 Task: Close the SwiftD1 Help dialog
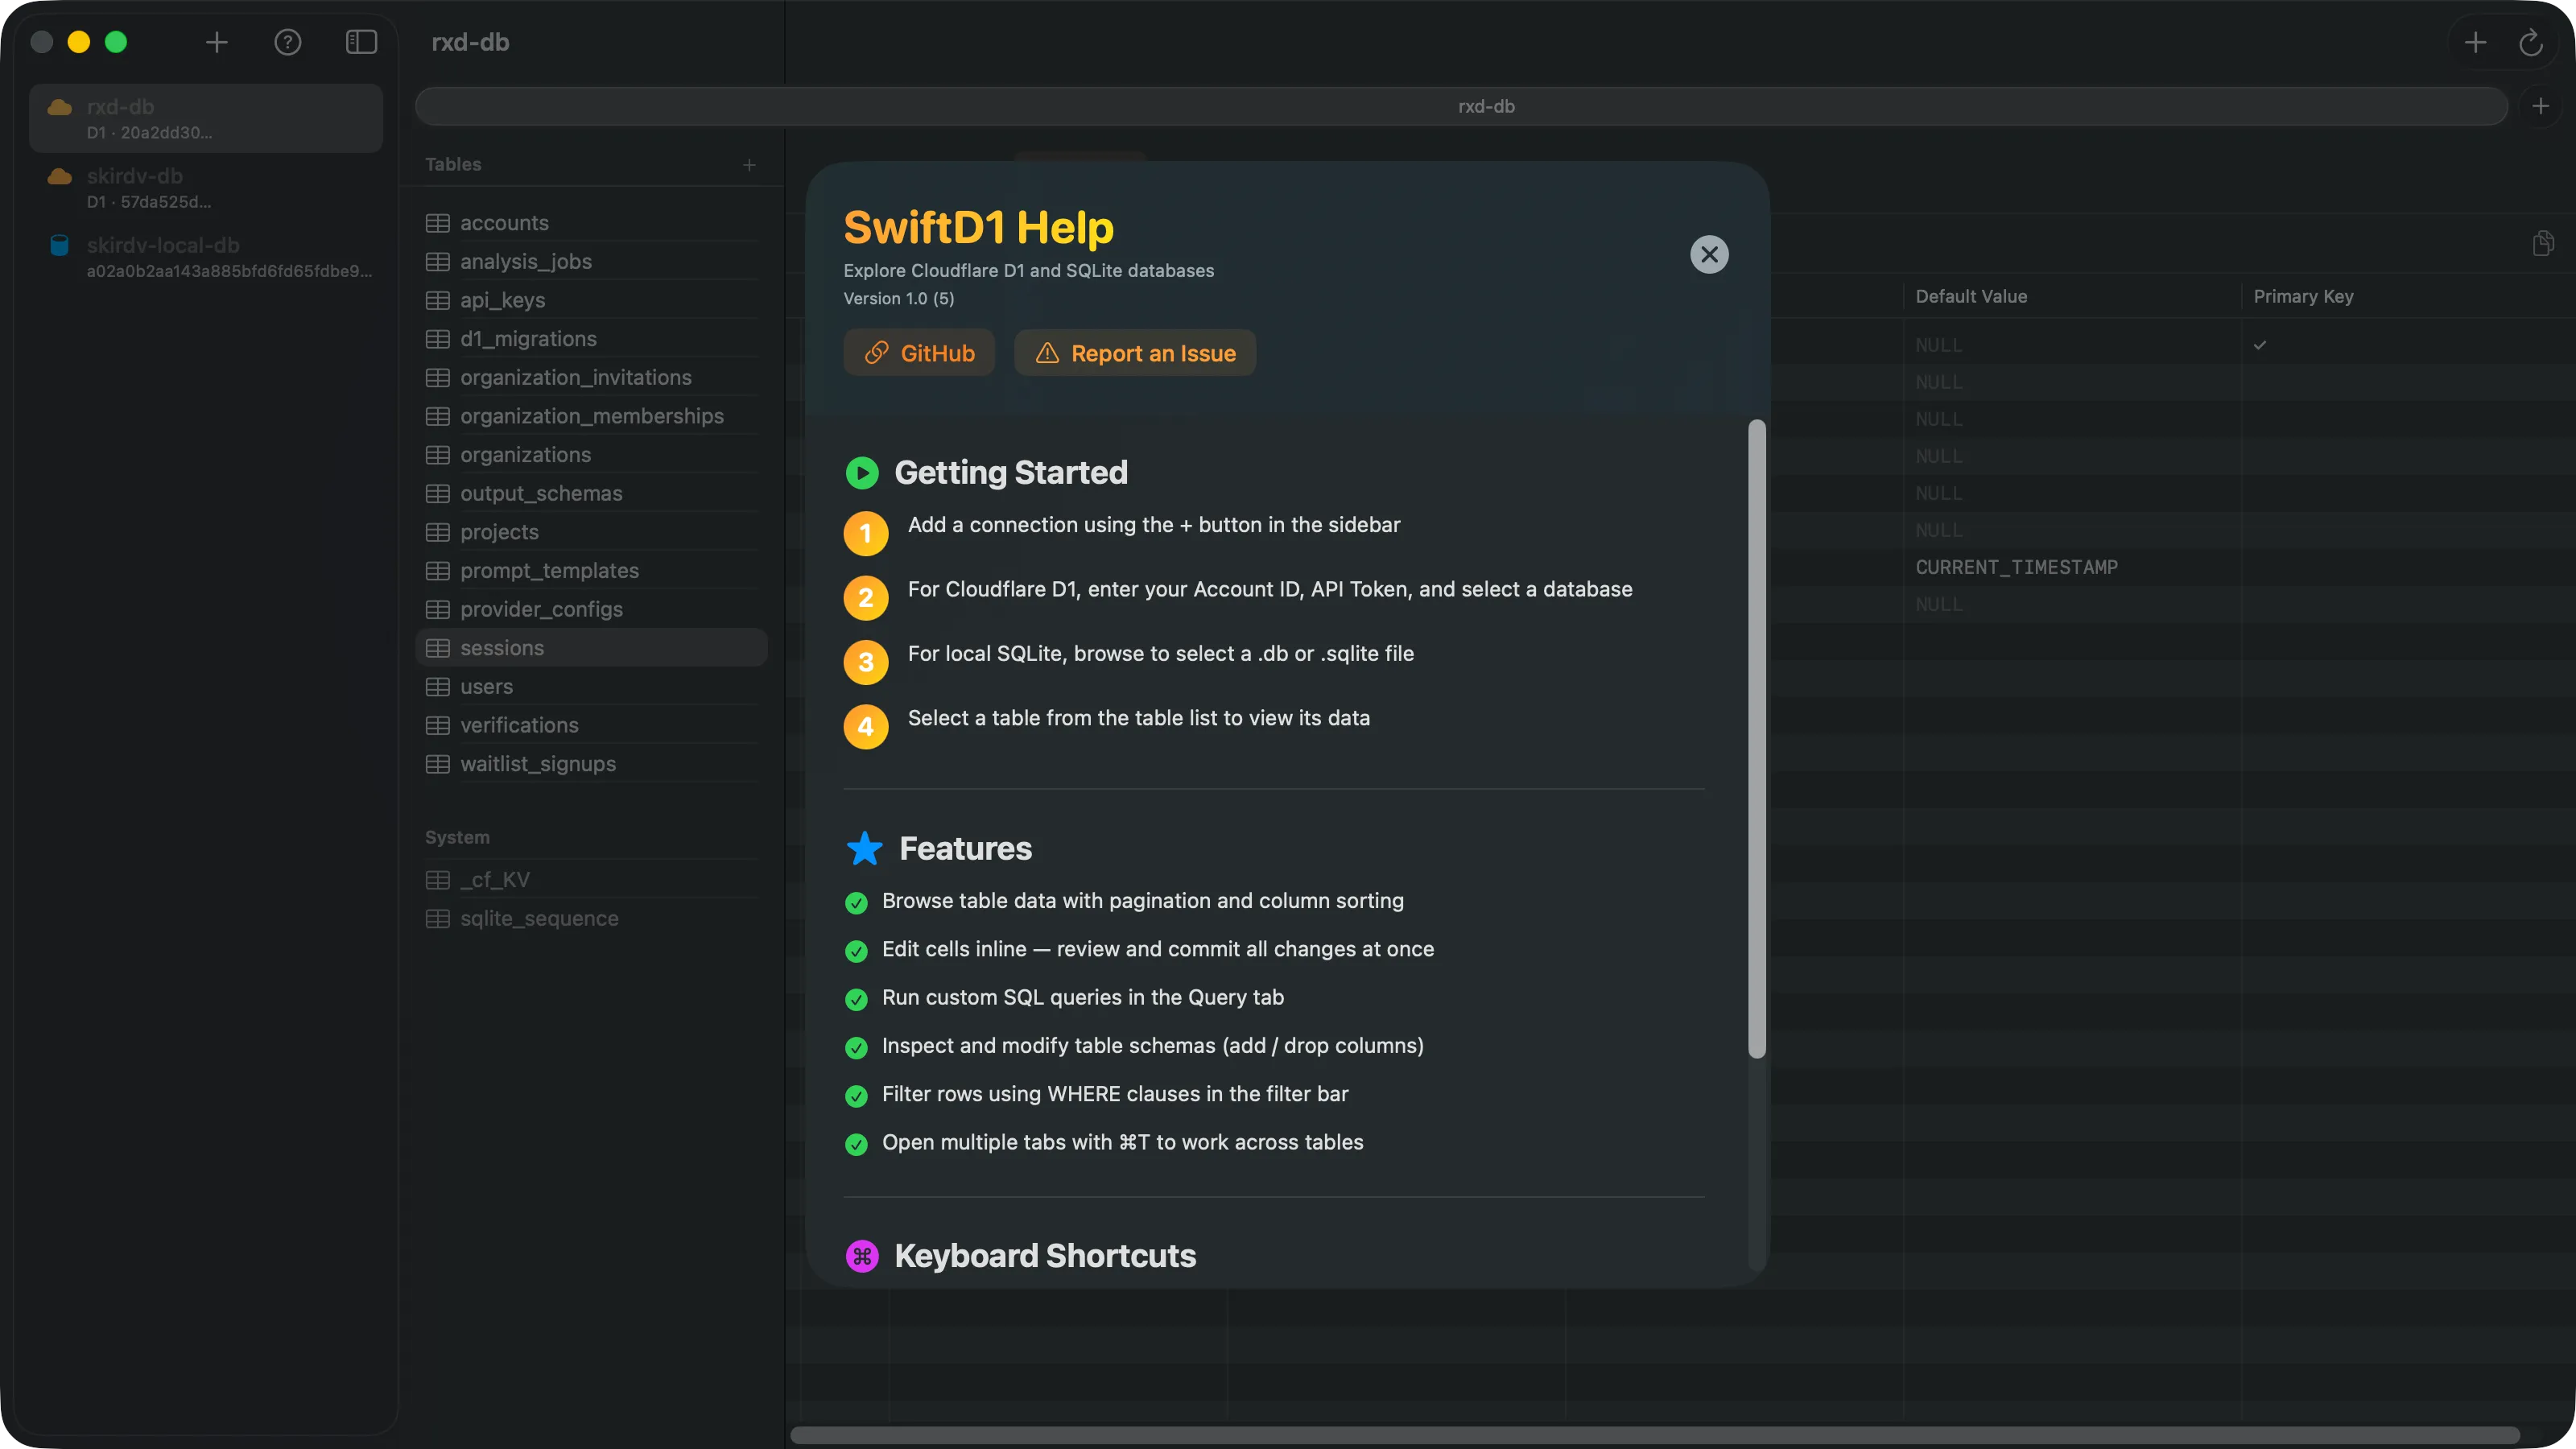pos(1709,254)
